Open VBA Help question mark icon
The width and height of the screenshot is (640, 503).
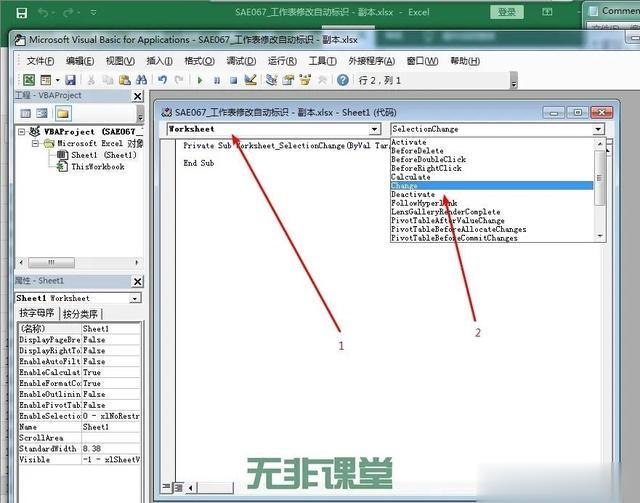pyautogui.click(x=343, y=80)
